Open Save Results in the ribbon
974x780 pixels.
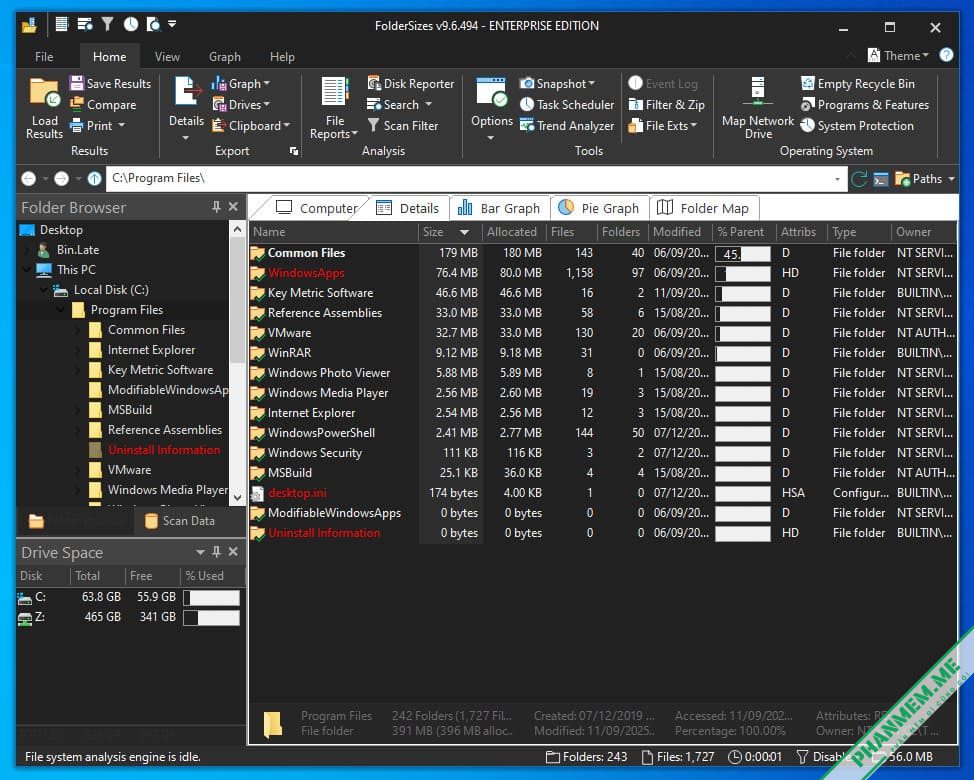pyautogui.click(x=111, y=83)
